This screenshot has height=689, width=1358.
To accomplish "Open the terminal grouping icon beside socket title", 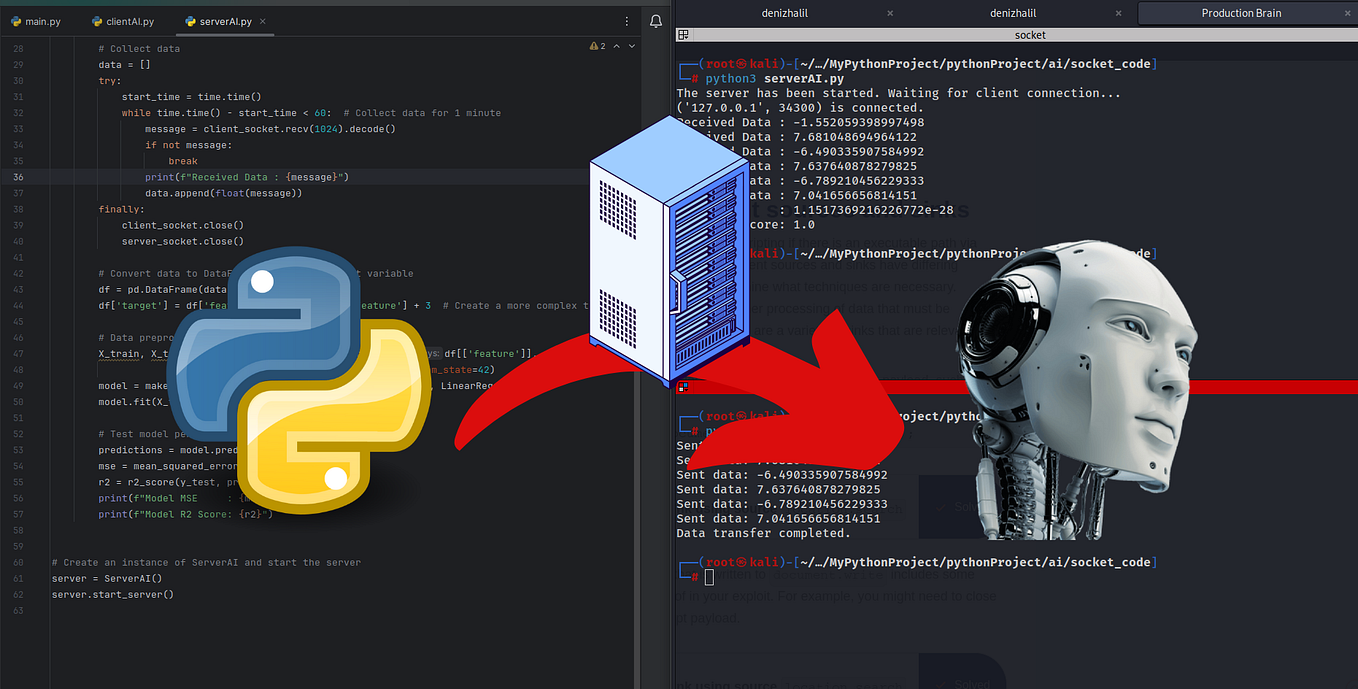I will coord(682,34).
